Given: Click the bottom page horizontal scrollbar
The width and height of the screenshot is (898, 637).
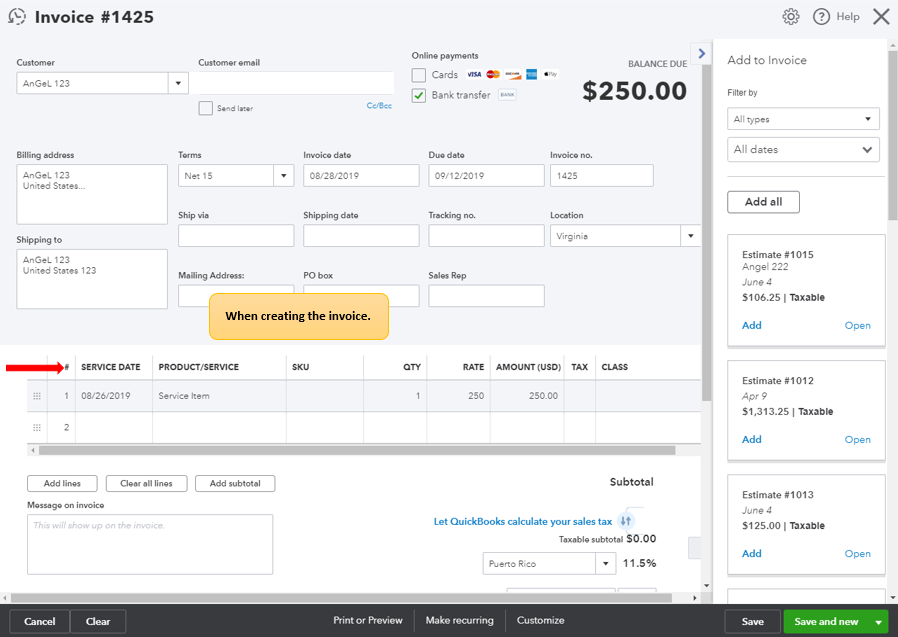Looking at the screenshot, I should pos(341,598).
